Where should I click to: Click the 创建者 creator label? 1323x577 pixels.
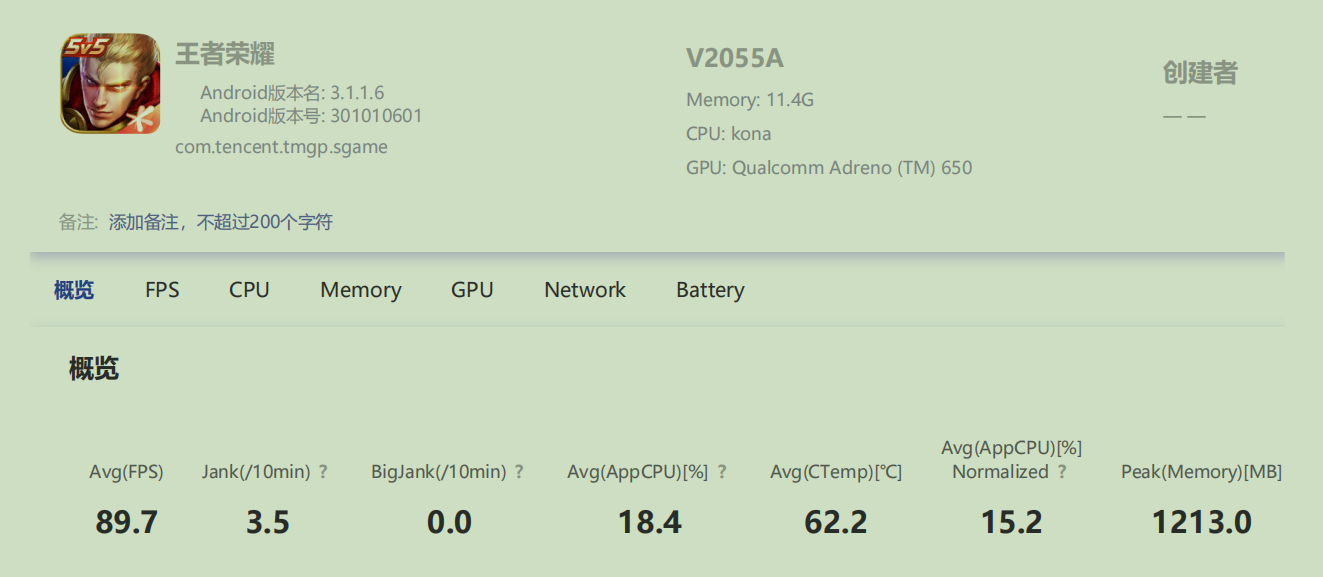click(x=1200, y=73)
